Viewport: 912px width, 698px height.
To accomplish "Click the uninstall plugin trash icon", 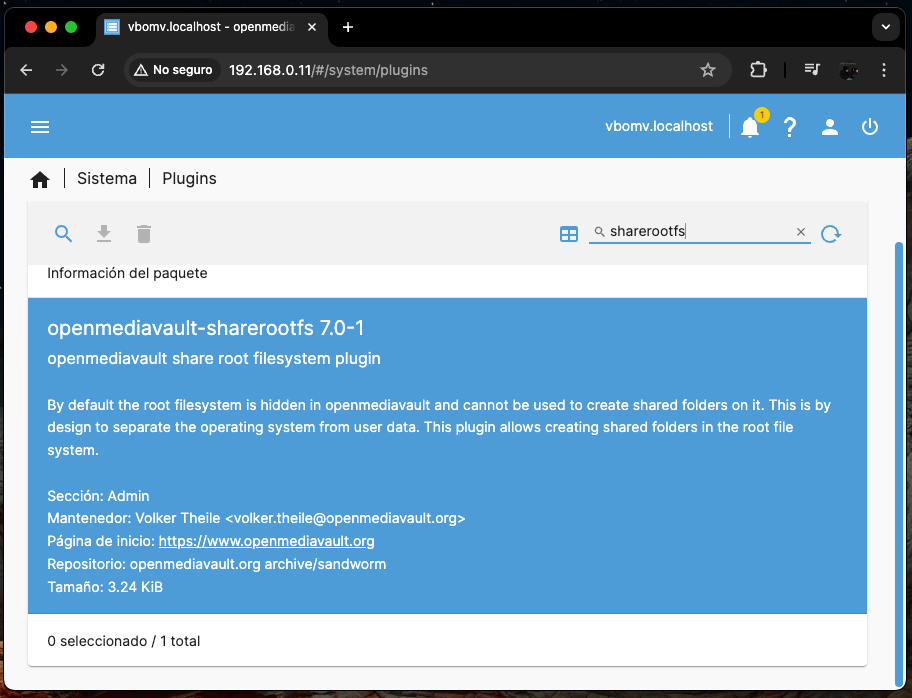I will coord(144,234).
